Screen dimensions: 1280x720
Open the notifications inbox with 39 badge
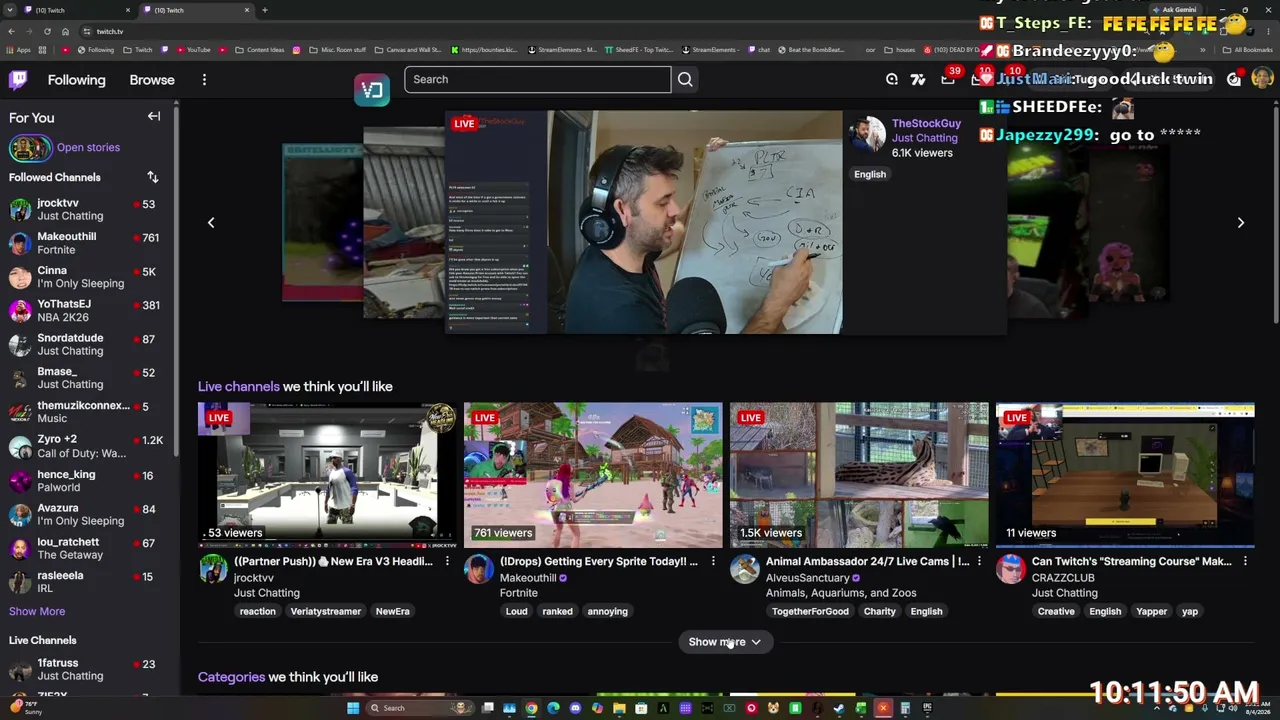[x=948, y=79]
